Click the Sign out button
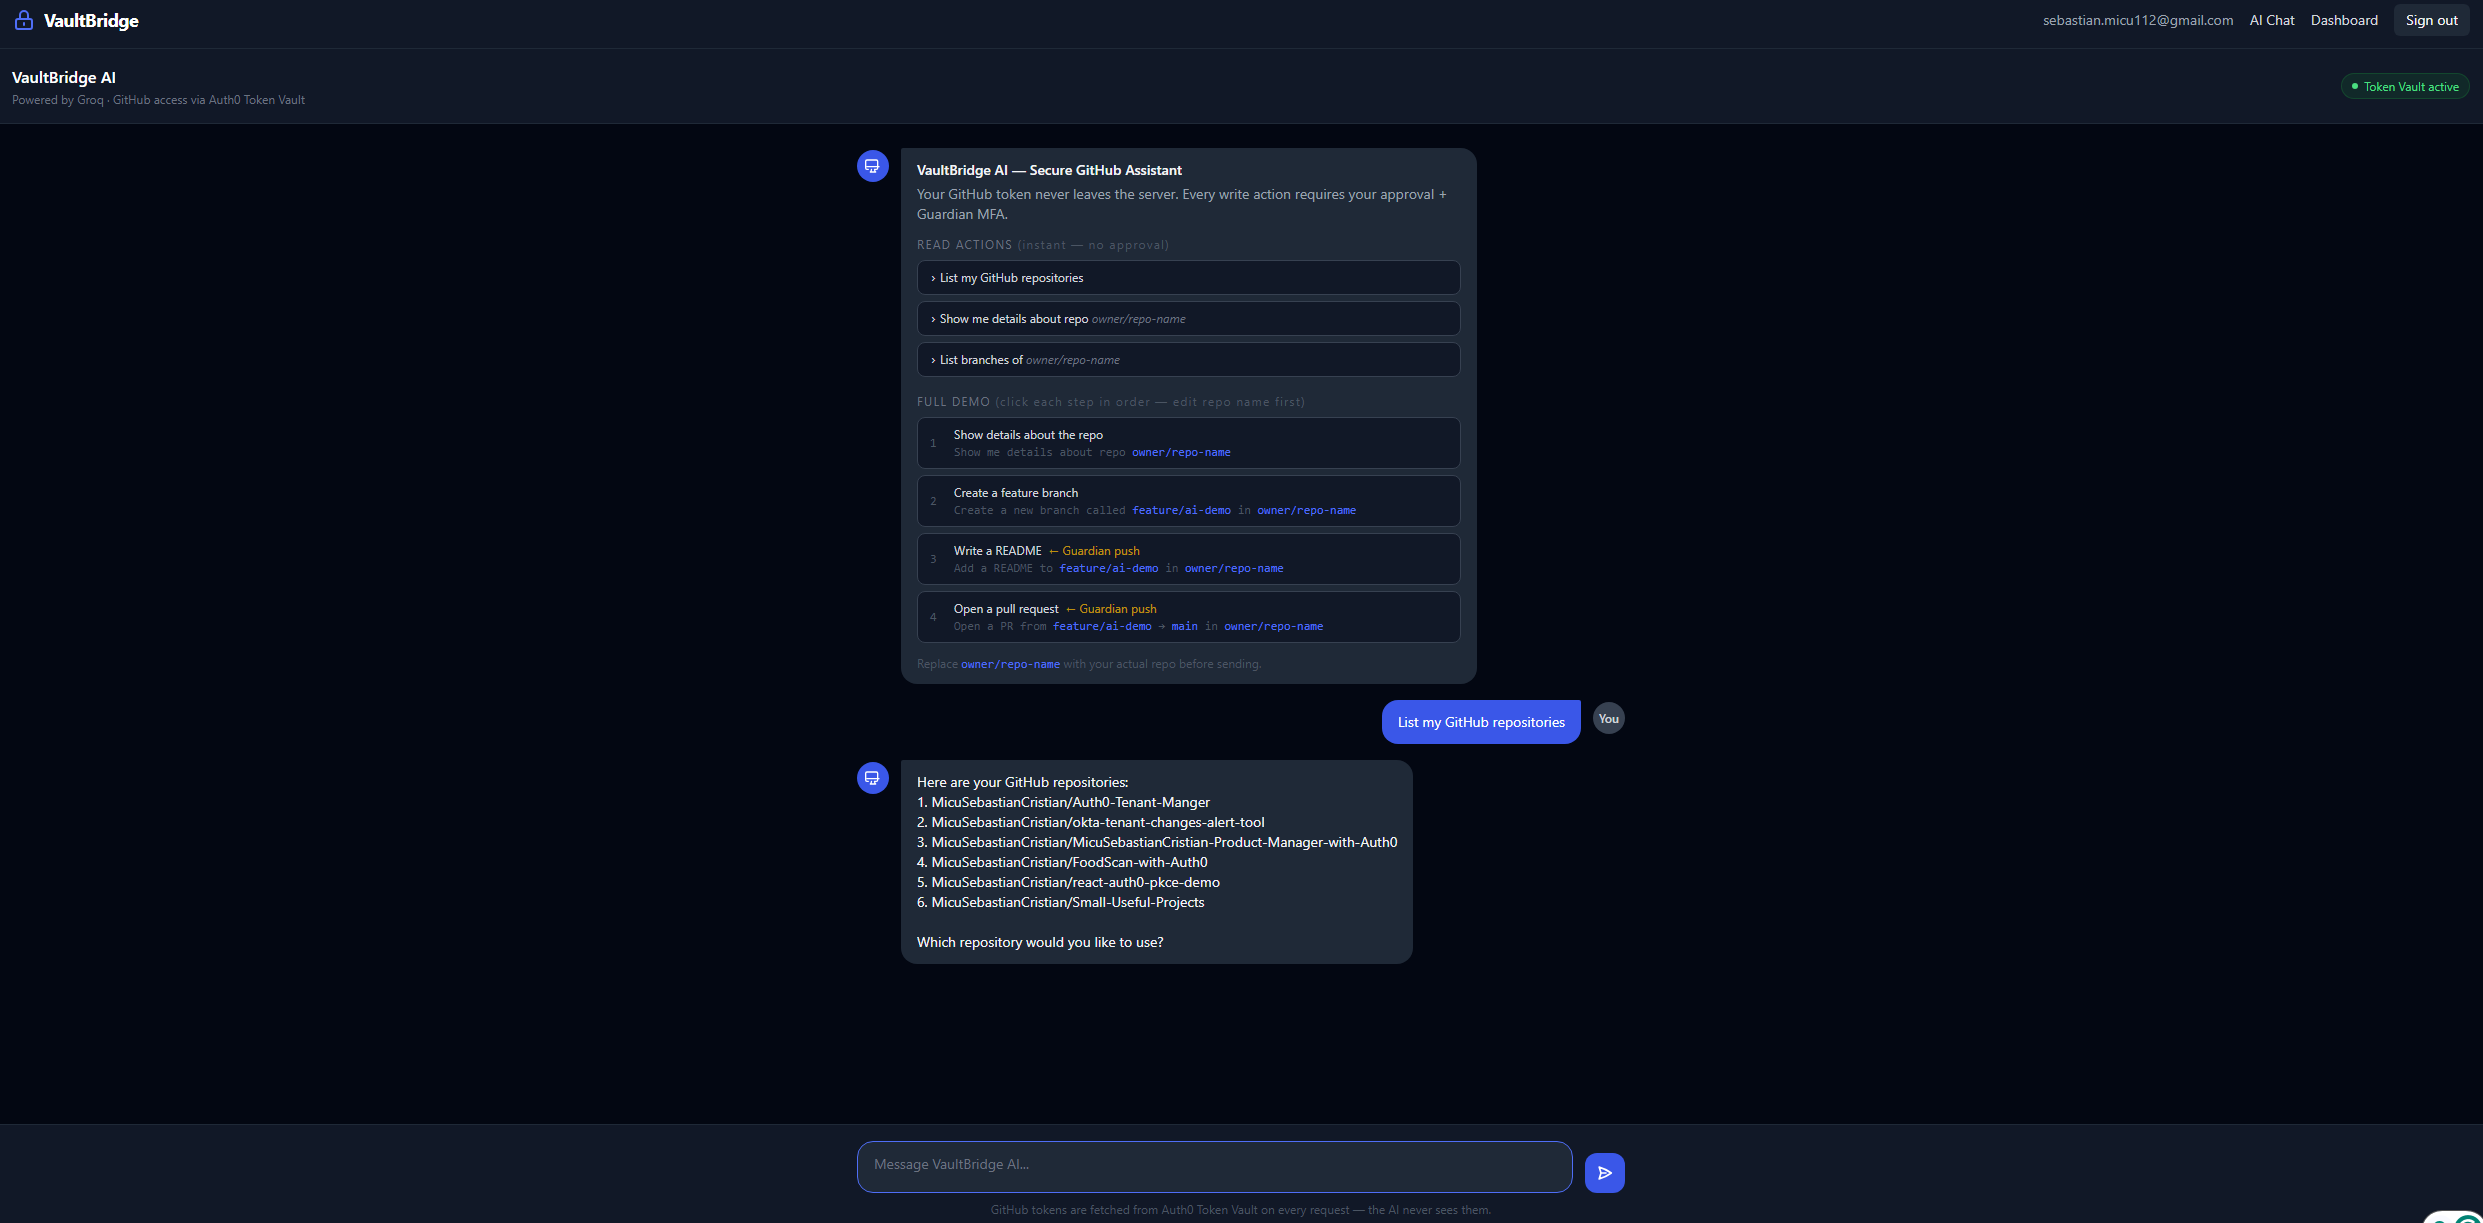Image resolution: width=2483 pixels, height=1223 pixels. point(2430,20)
